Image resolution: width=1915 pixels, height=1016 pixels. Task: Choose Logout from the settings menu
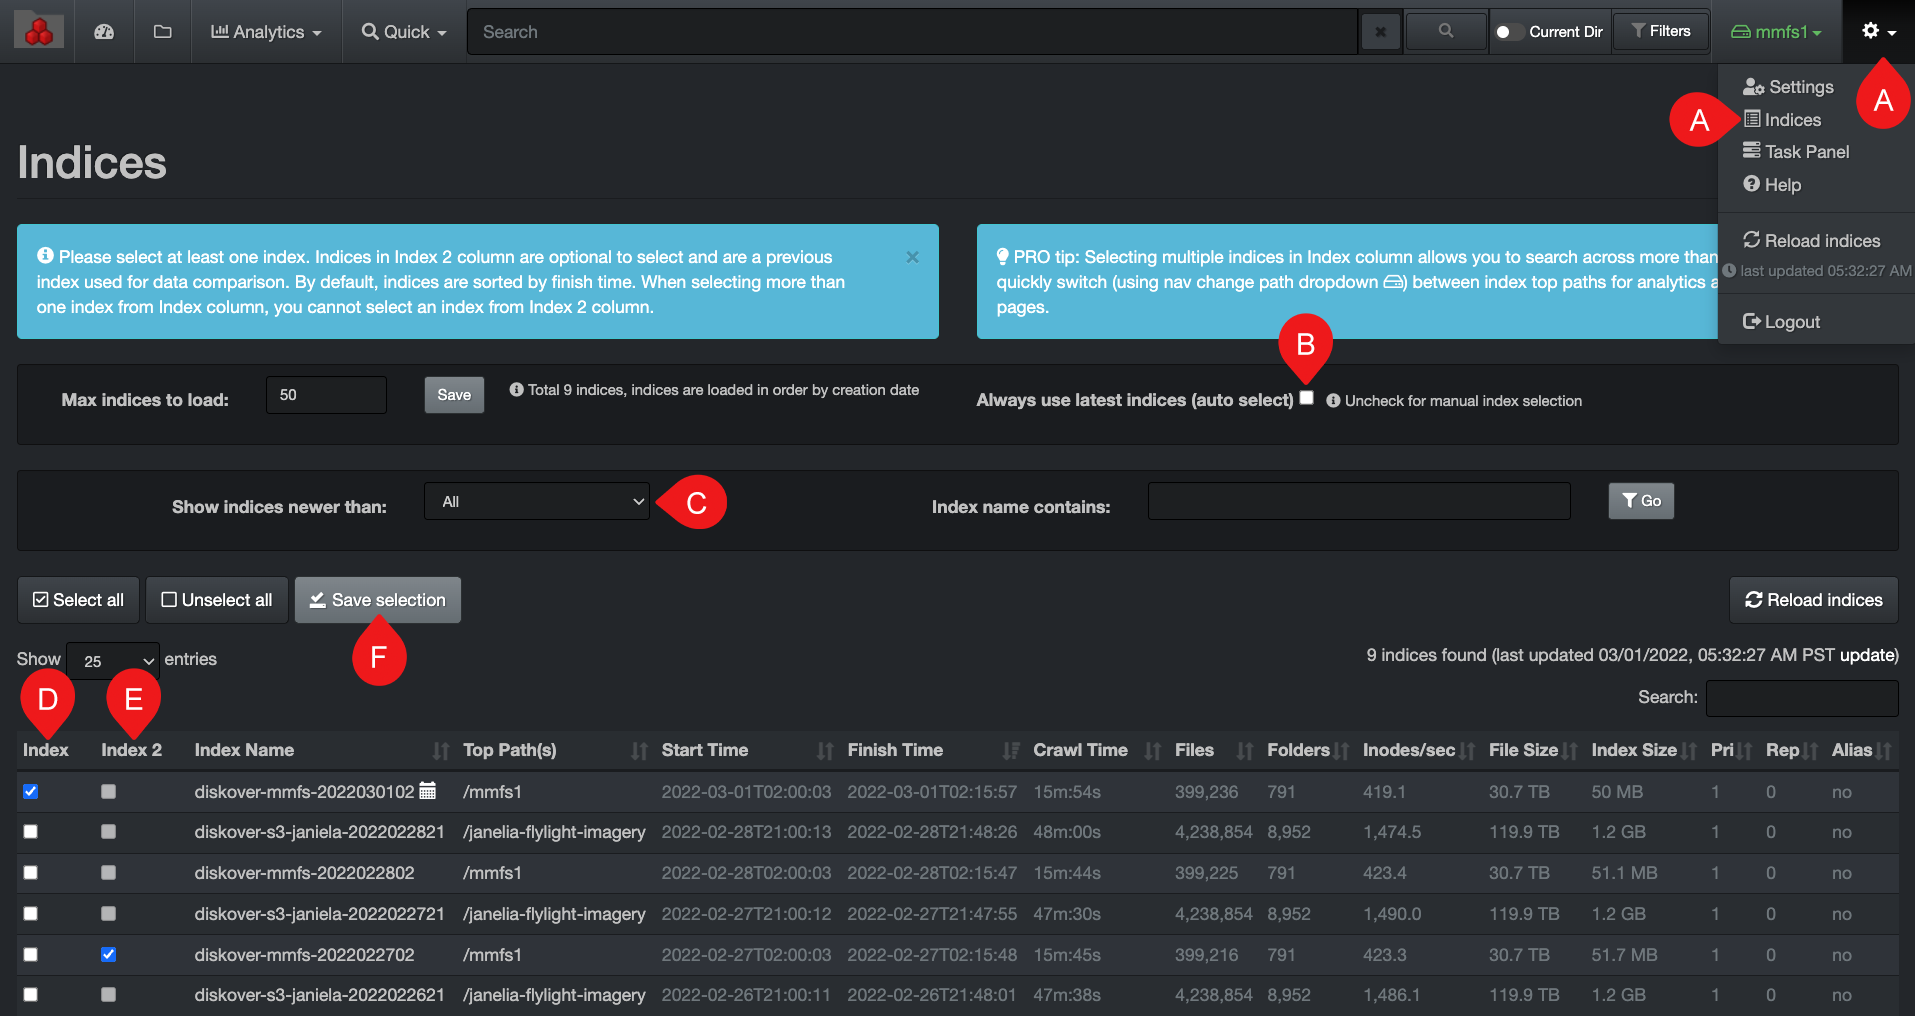[x=1780, y=321]
